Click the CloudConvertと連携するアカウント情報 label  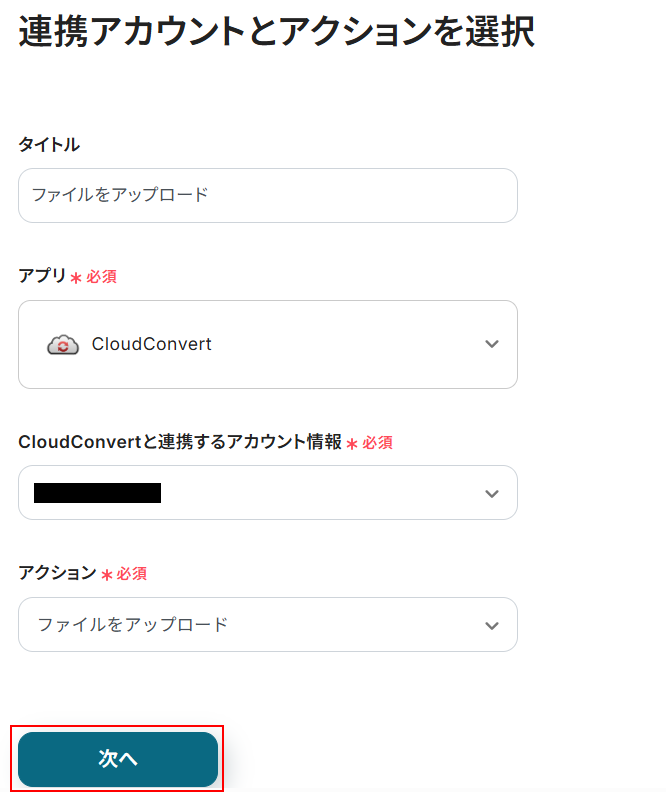point(180,442)
